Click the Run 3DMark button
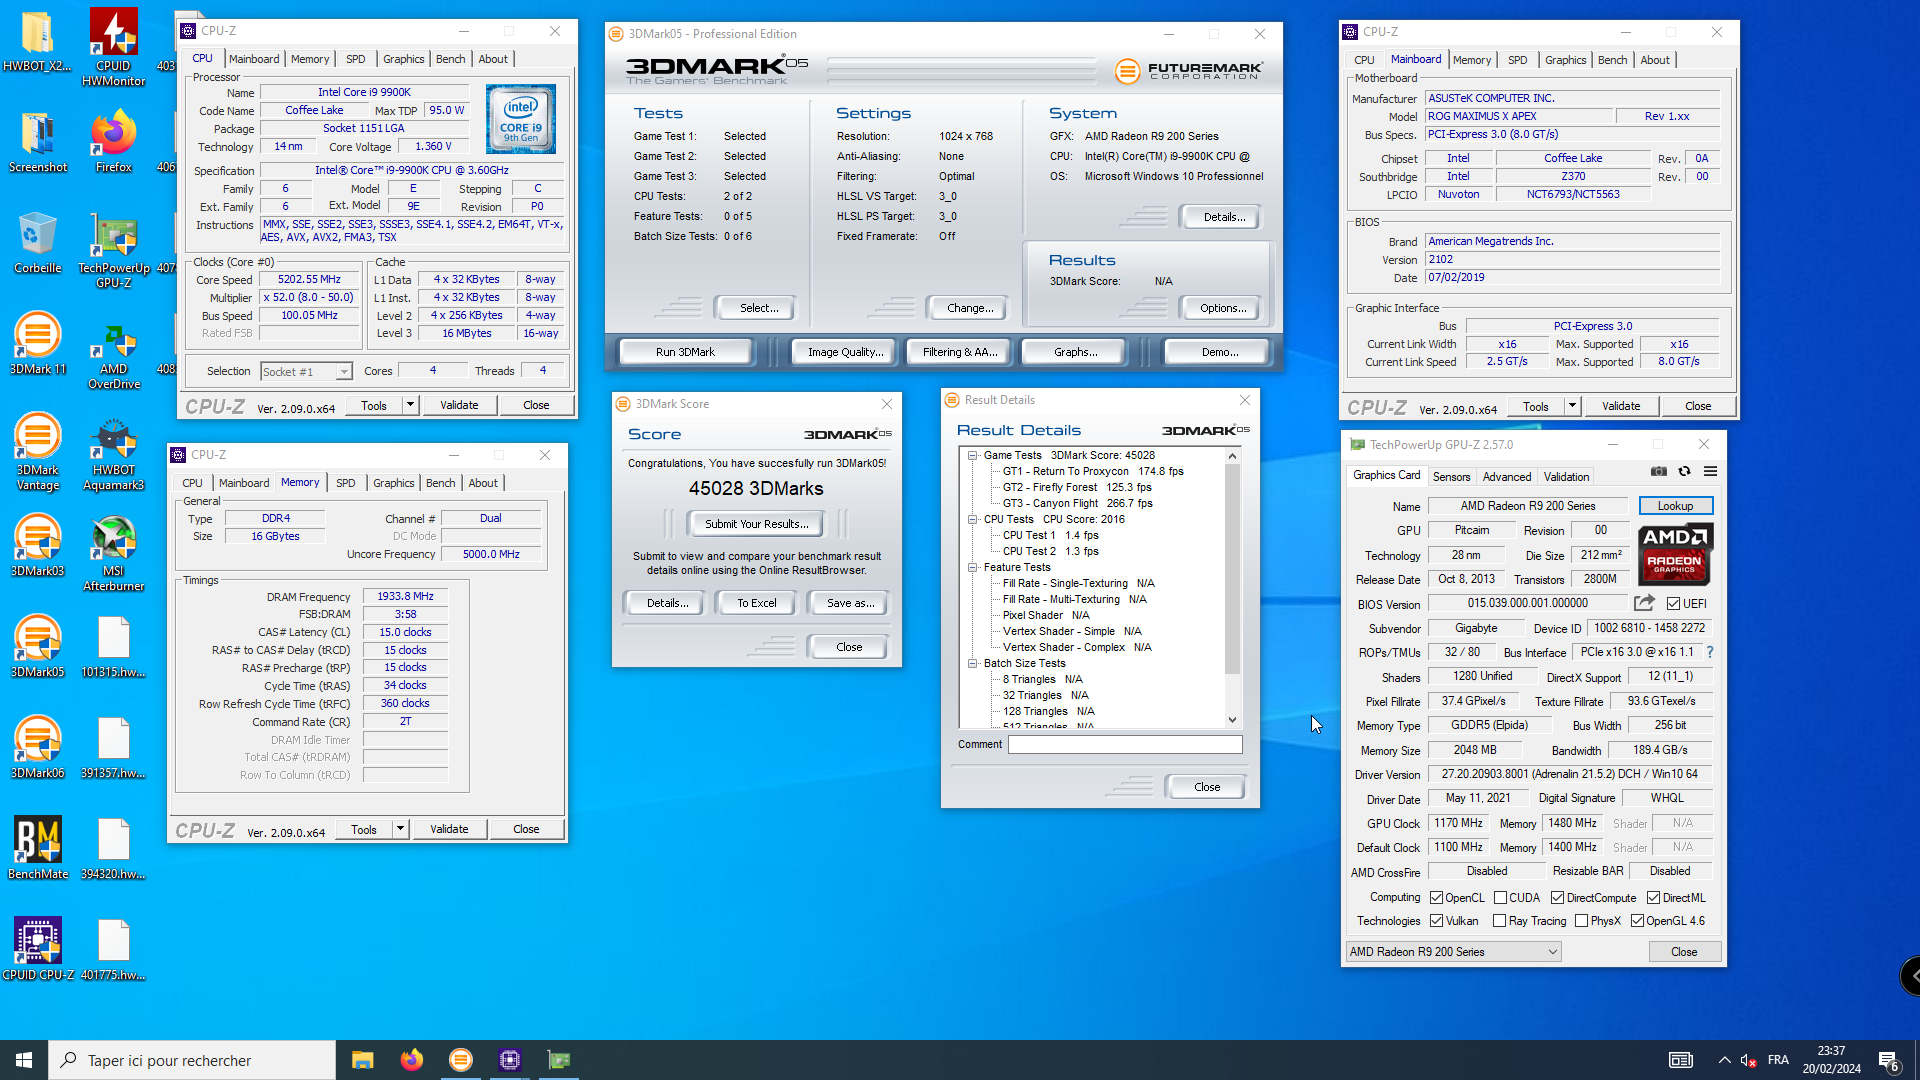 (685, 352)
